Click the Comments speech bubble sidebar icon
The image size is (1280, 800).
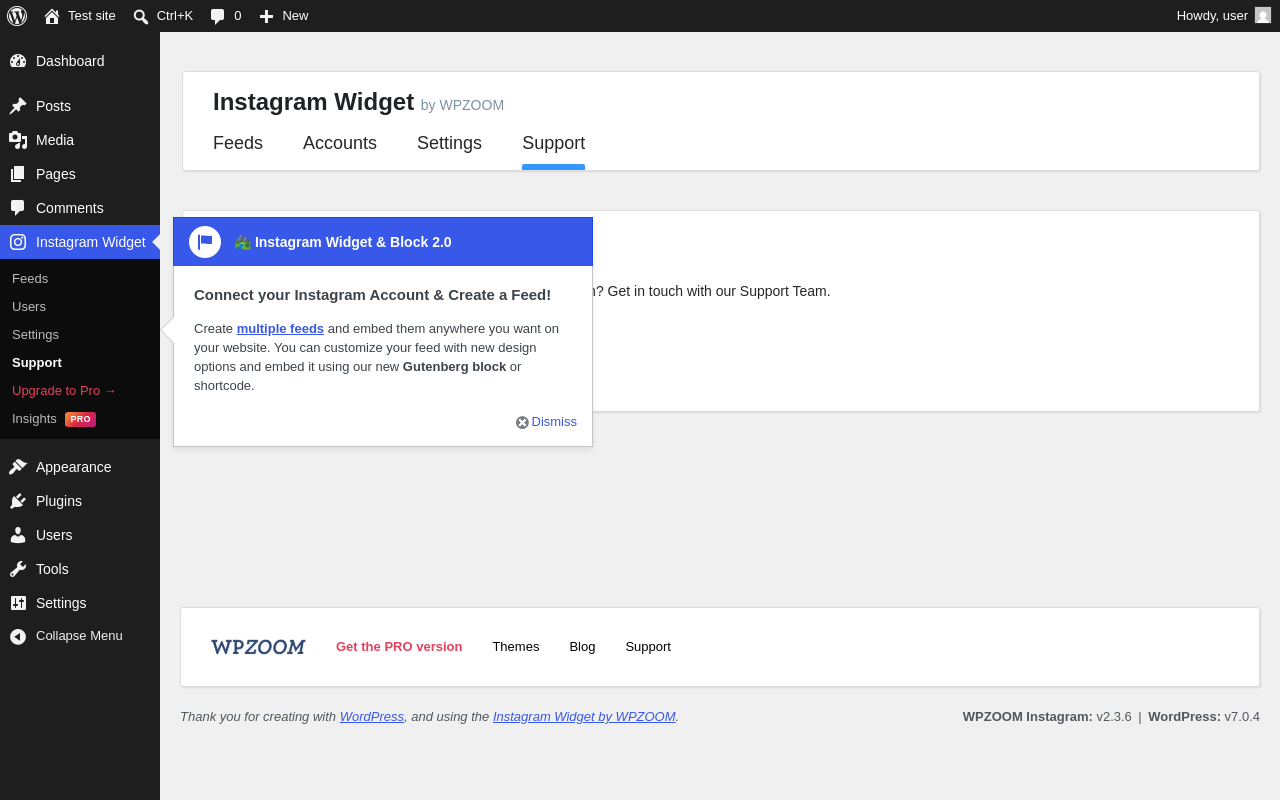point(18,208)
